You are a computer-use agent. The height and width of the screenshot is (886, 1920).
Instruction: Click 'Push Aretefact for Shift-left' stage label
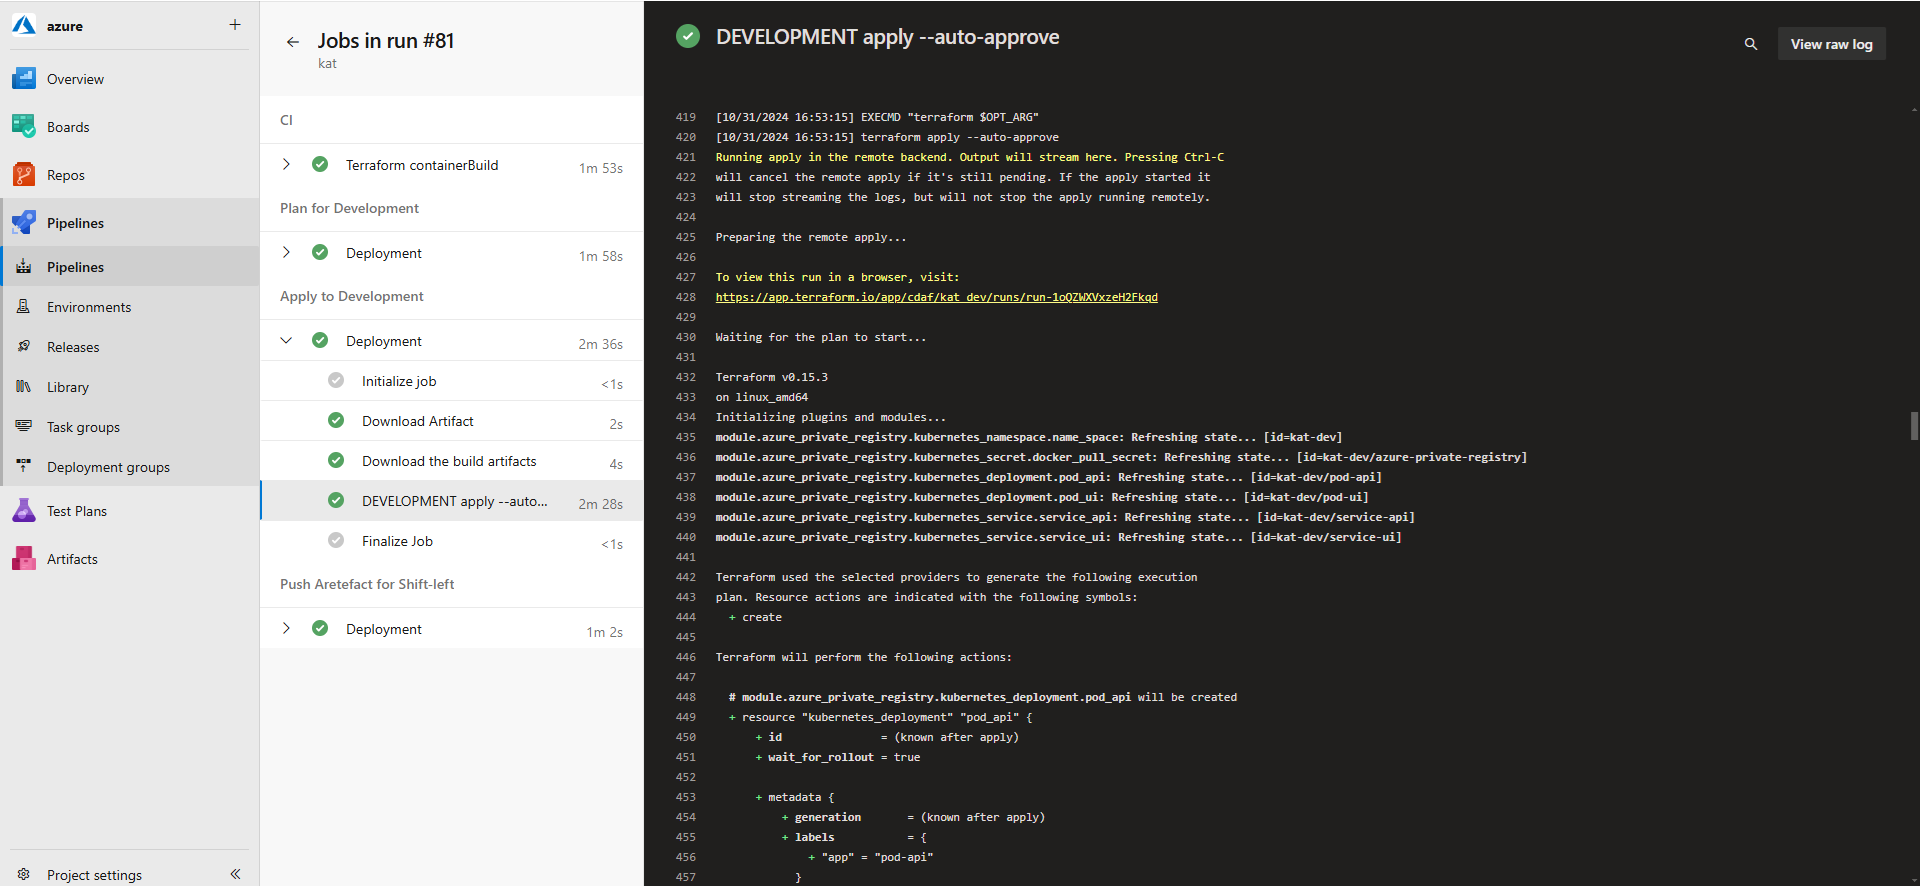367,584
